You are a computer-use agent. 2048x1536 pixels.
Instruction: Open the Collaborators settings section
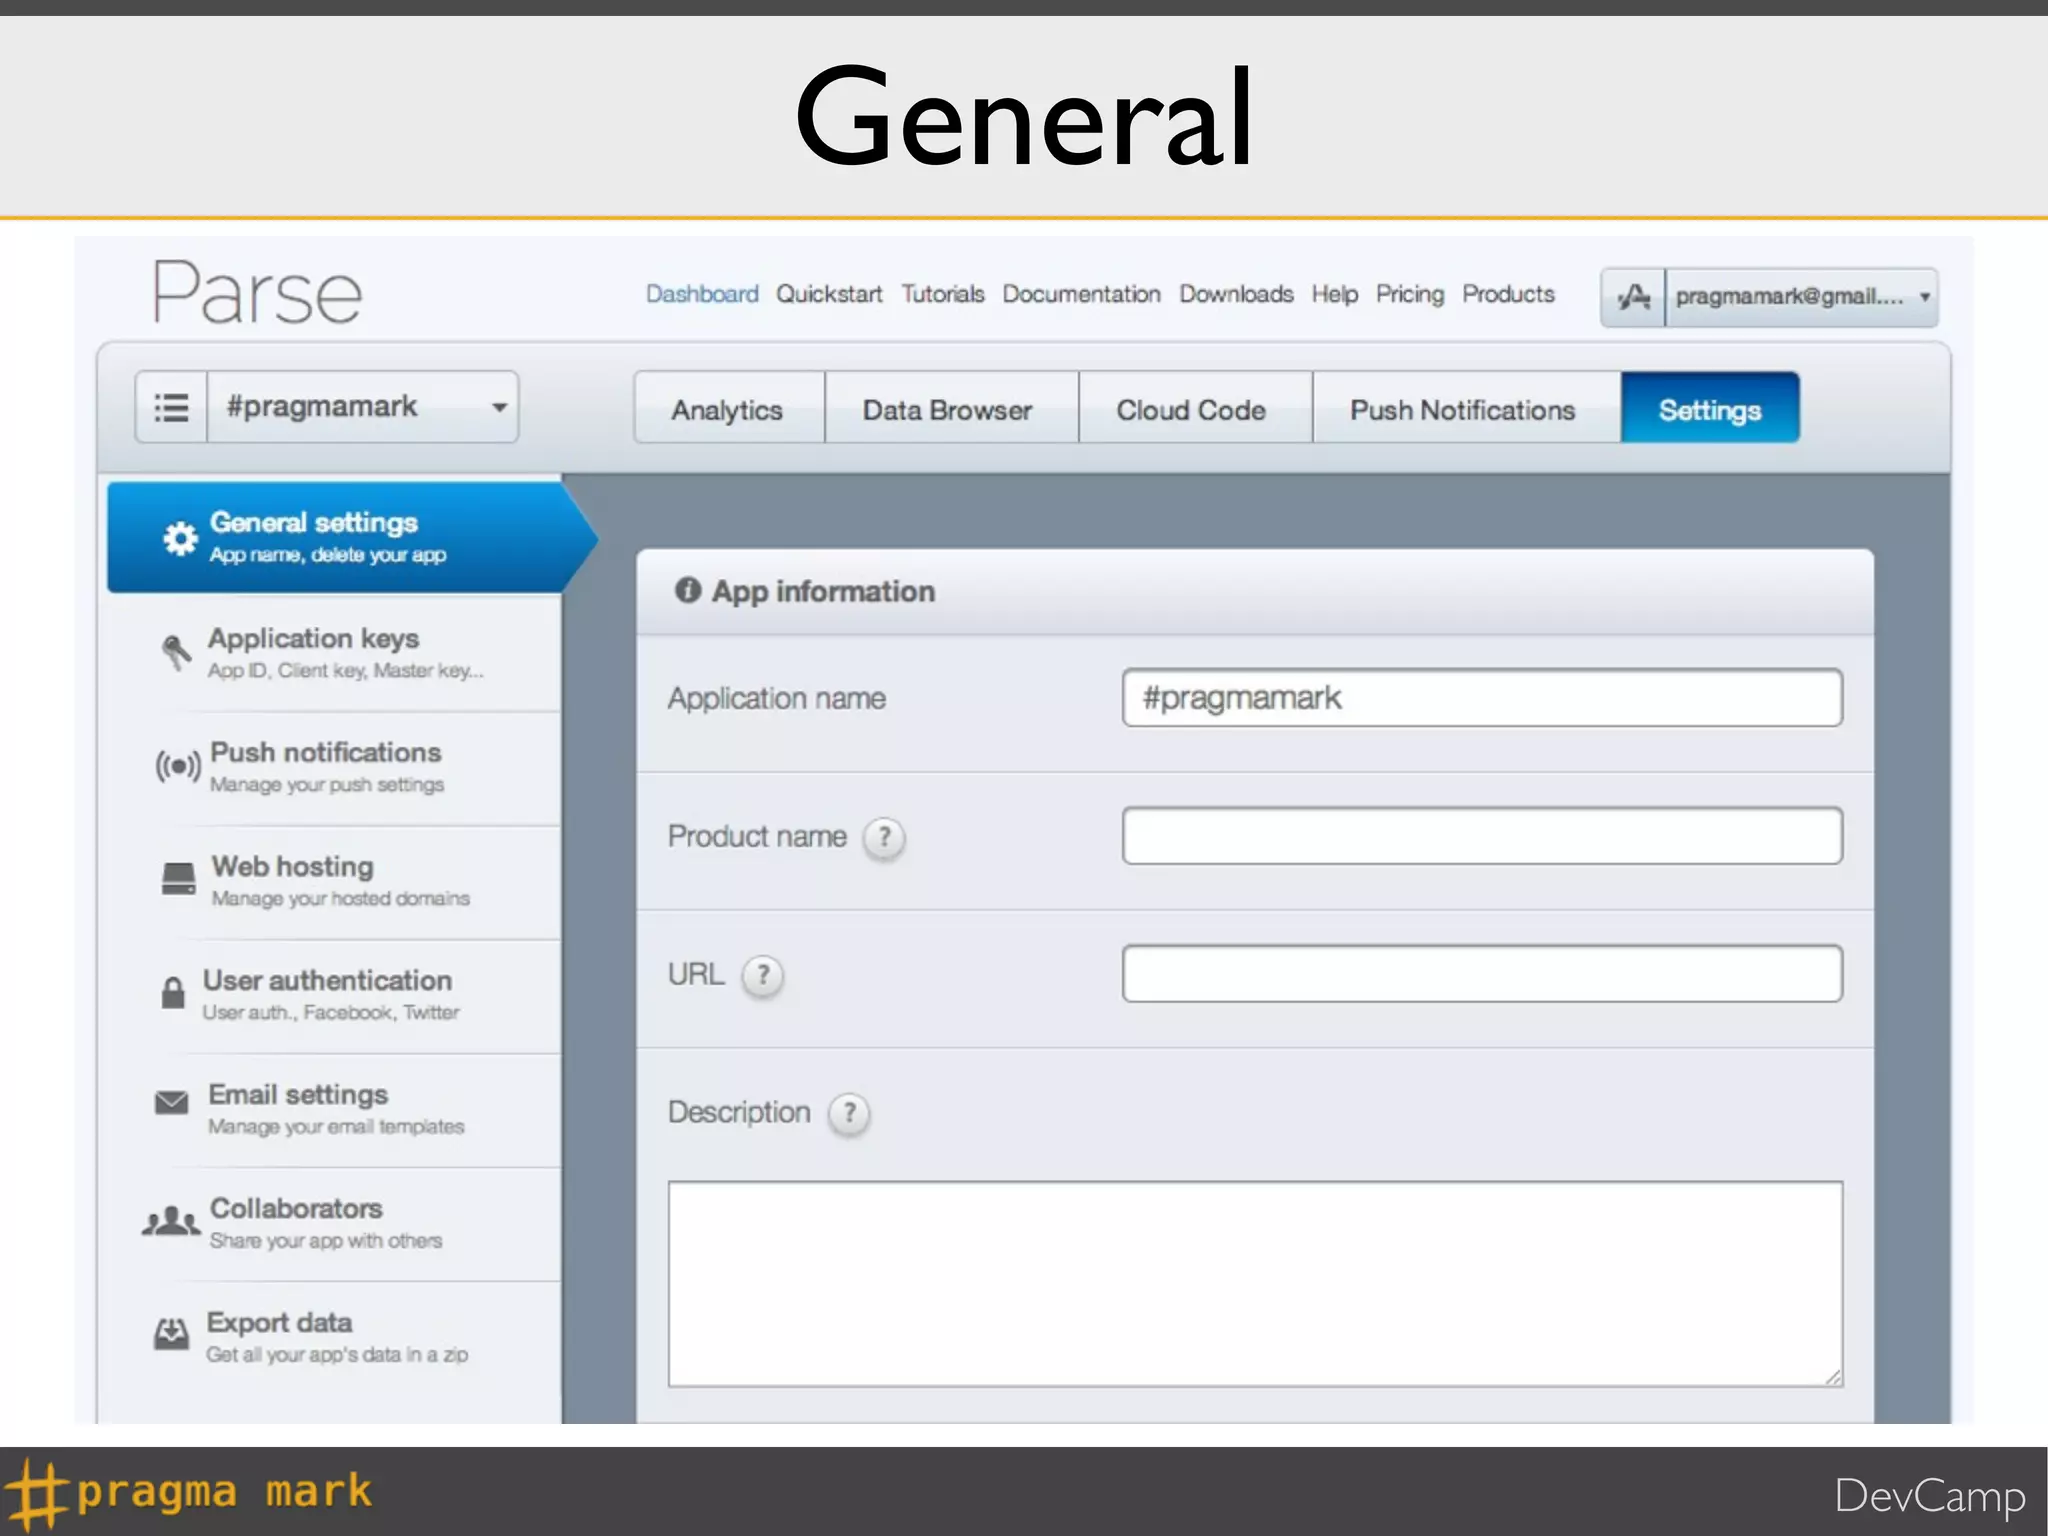(x=335, y=1223)
